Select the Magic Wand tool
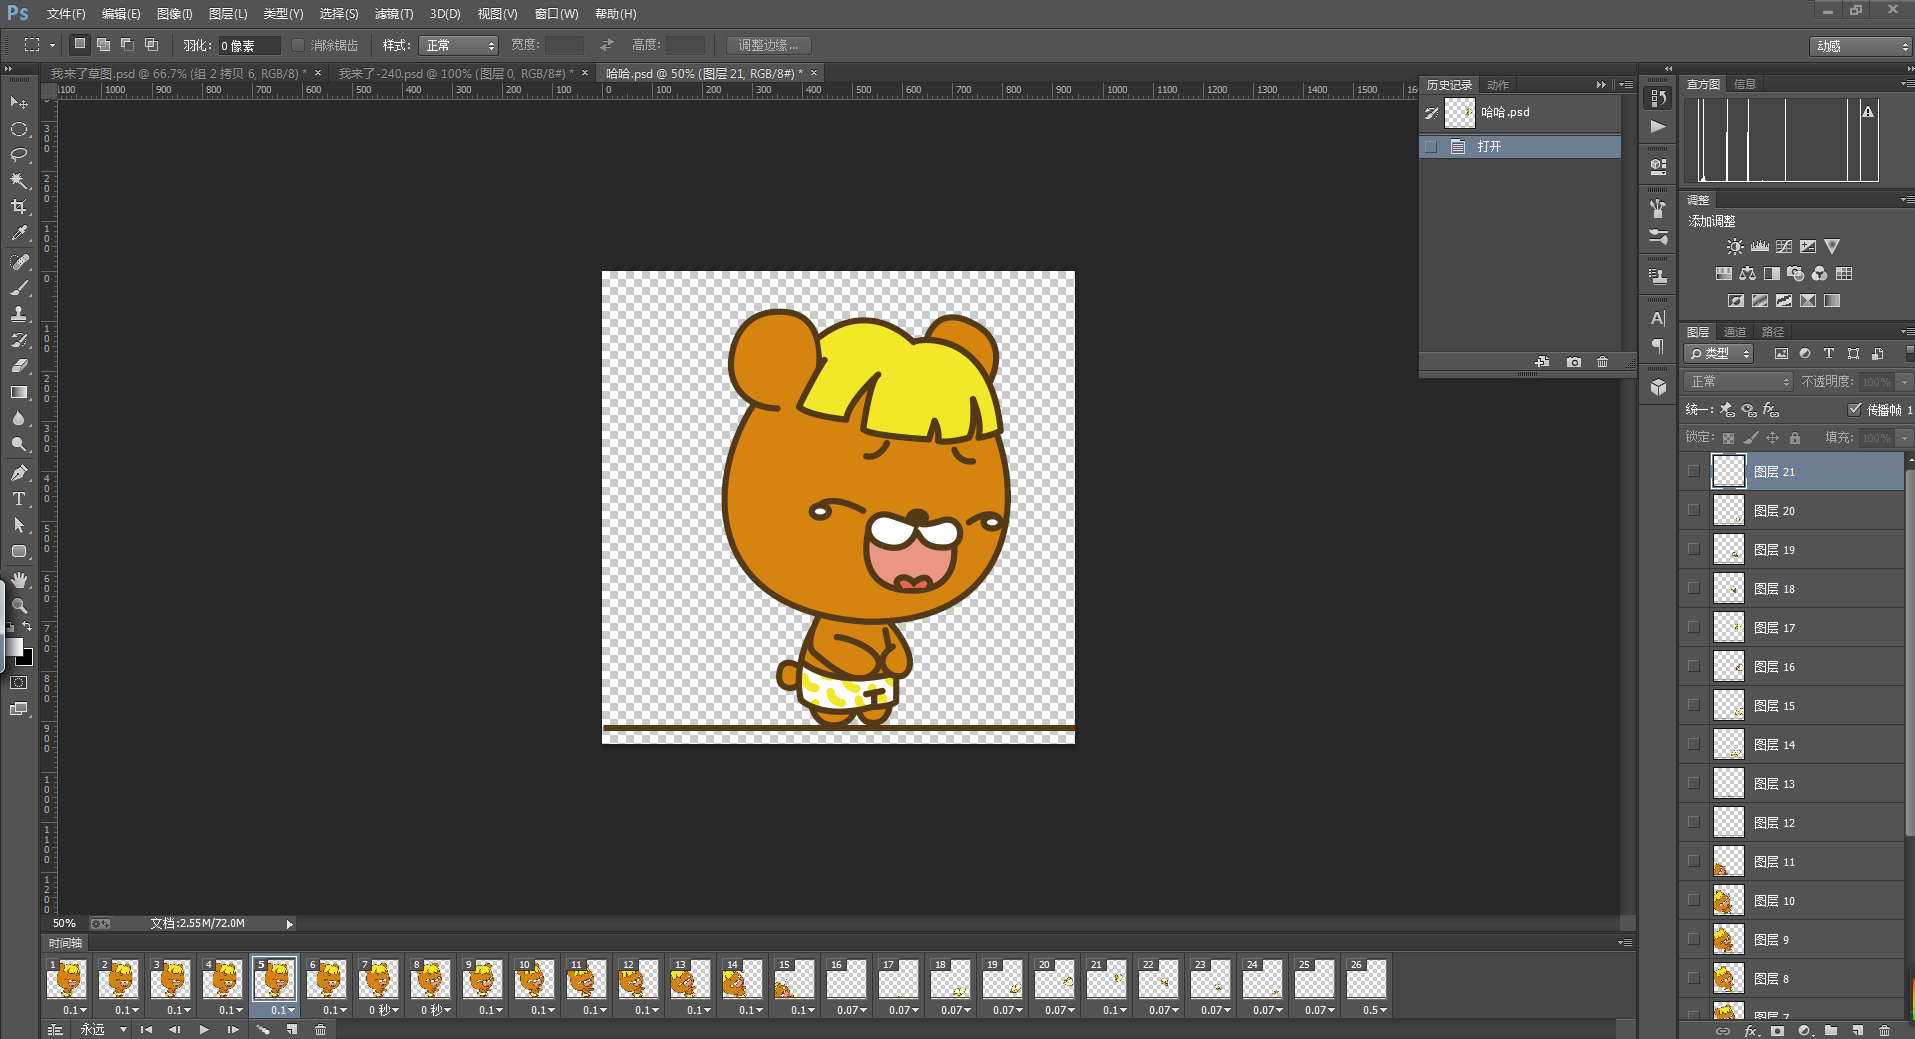 point(19,181)
